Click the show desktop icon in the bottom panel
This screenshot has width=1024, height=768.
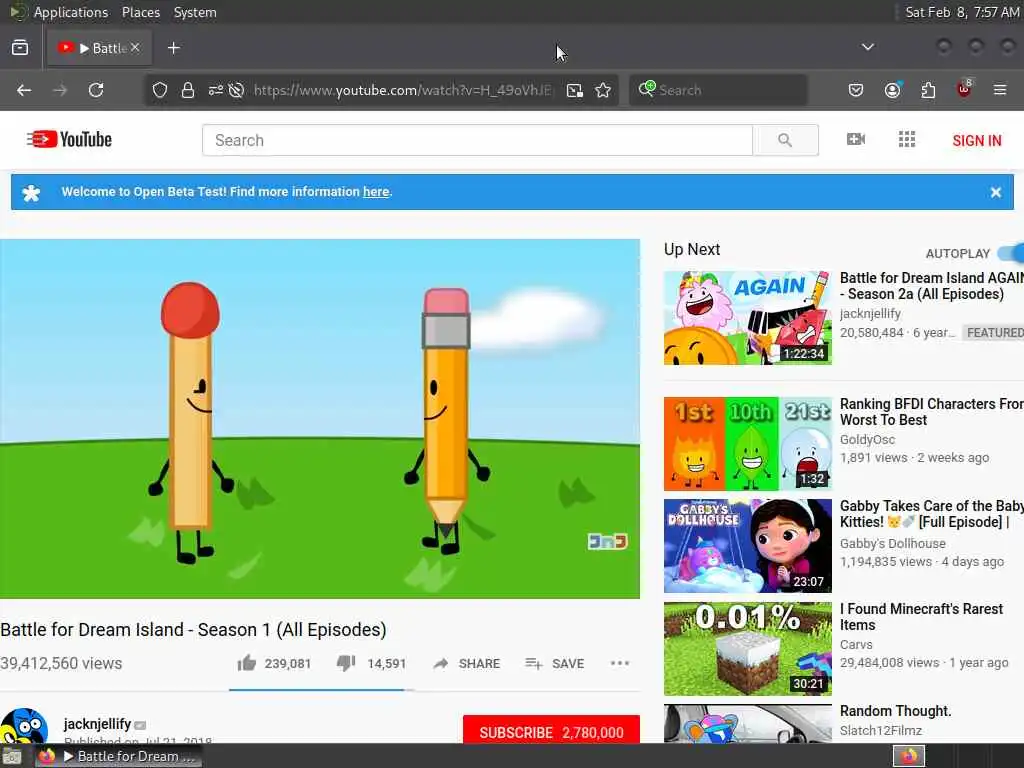pyautogui.click(x=13, y=757)
